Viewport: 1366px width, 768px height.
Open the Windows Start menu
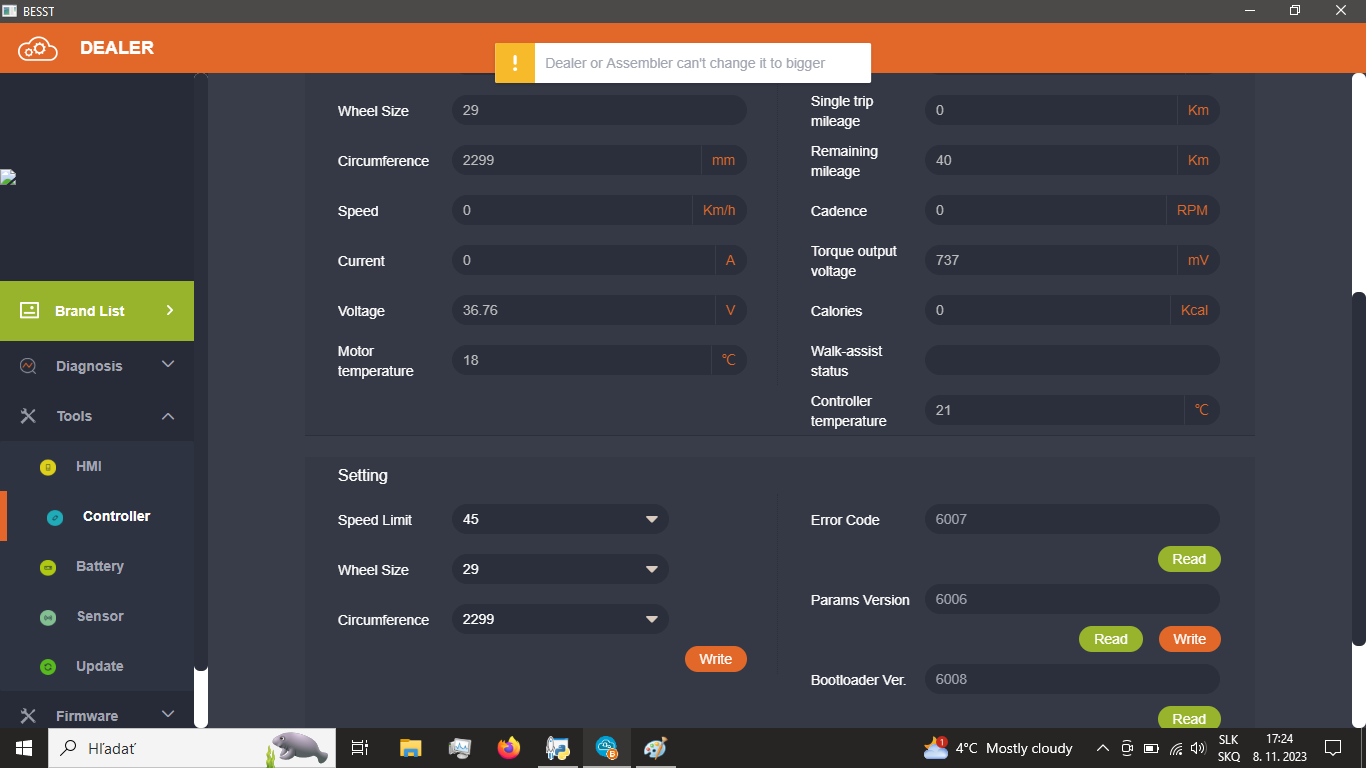click(x=24, y=748)
